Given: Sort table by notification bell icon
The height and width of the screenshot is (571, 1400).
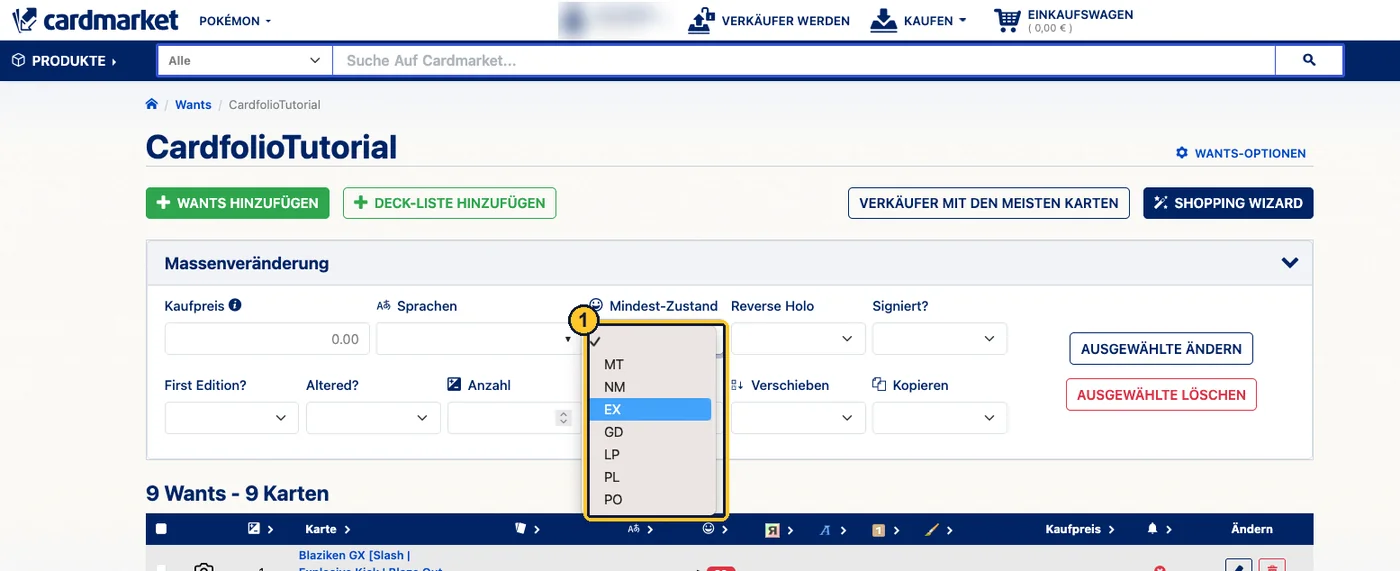Looking at the screenshot, I should coord(1153,529).
